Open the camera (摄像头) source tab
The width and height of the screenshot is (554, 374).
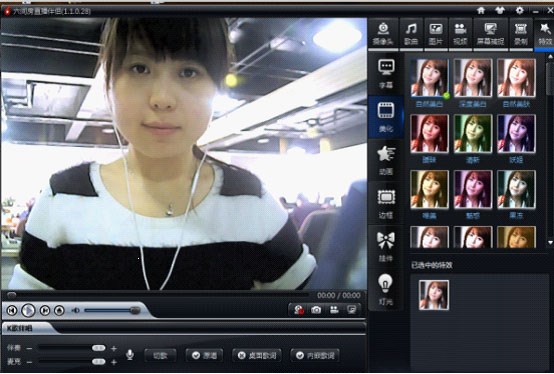point(383,34)
